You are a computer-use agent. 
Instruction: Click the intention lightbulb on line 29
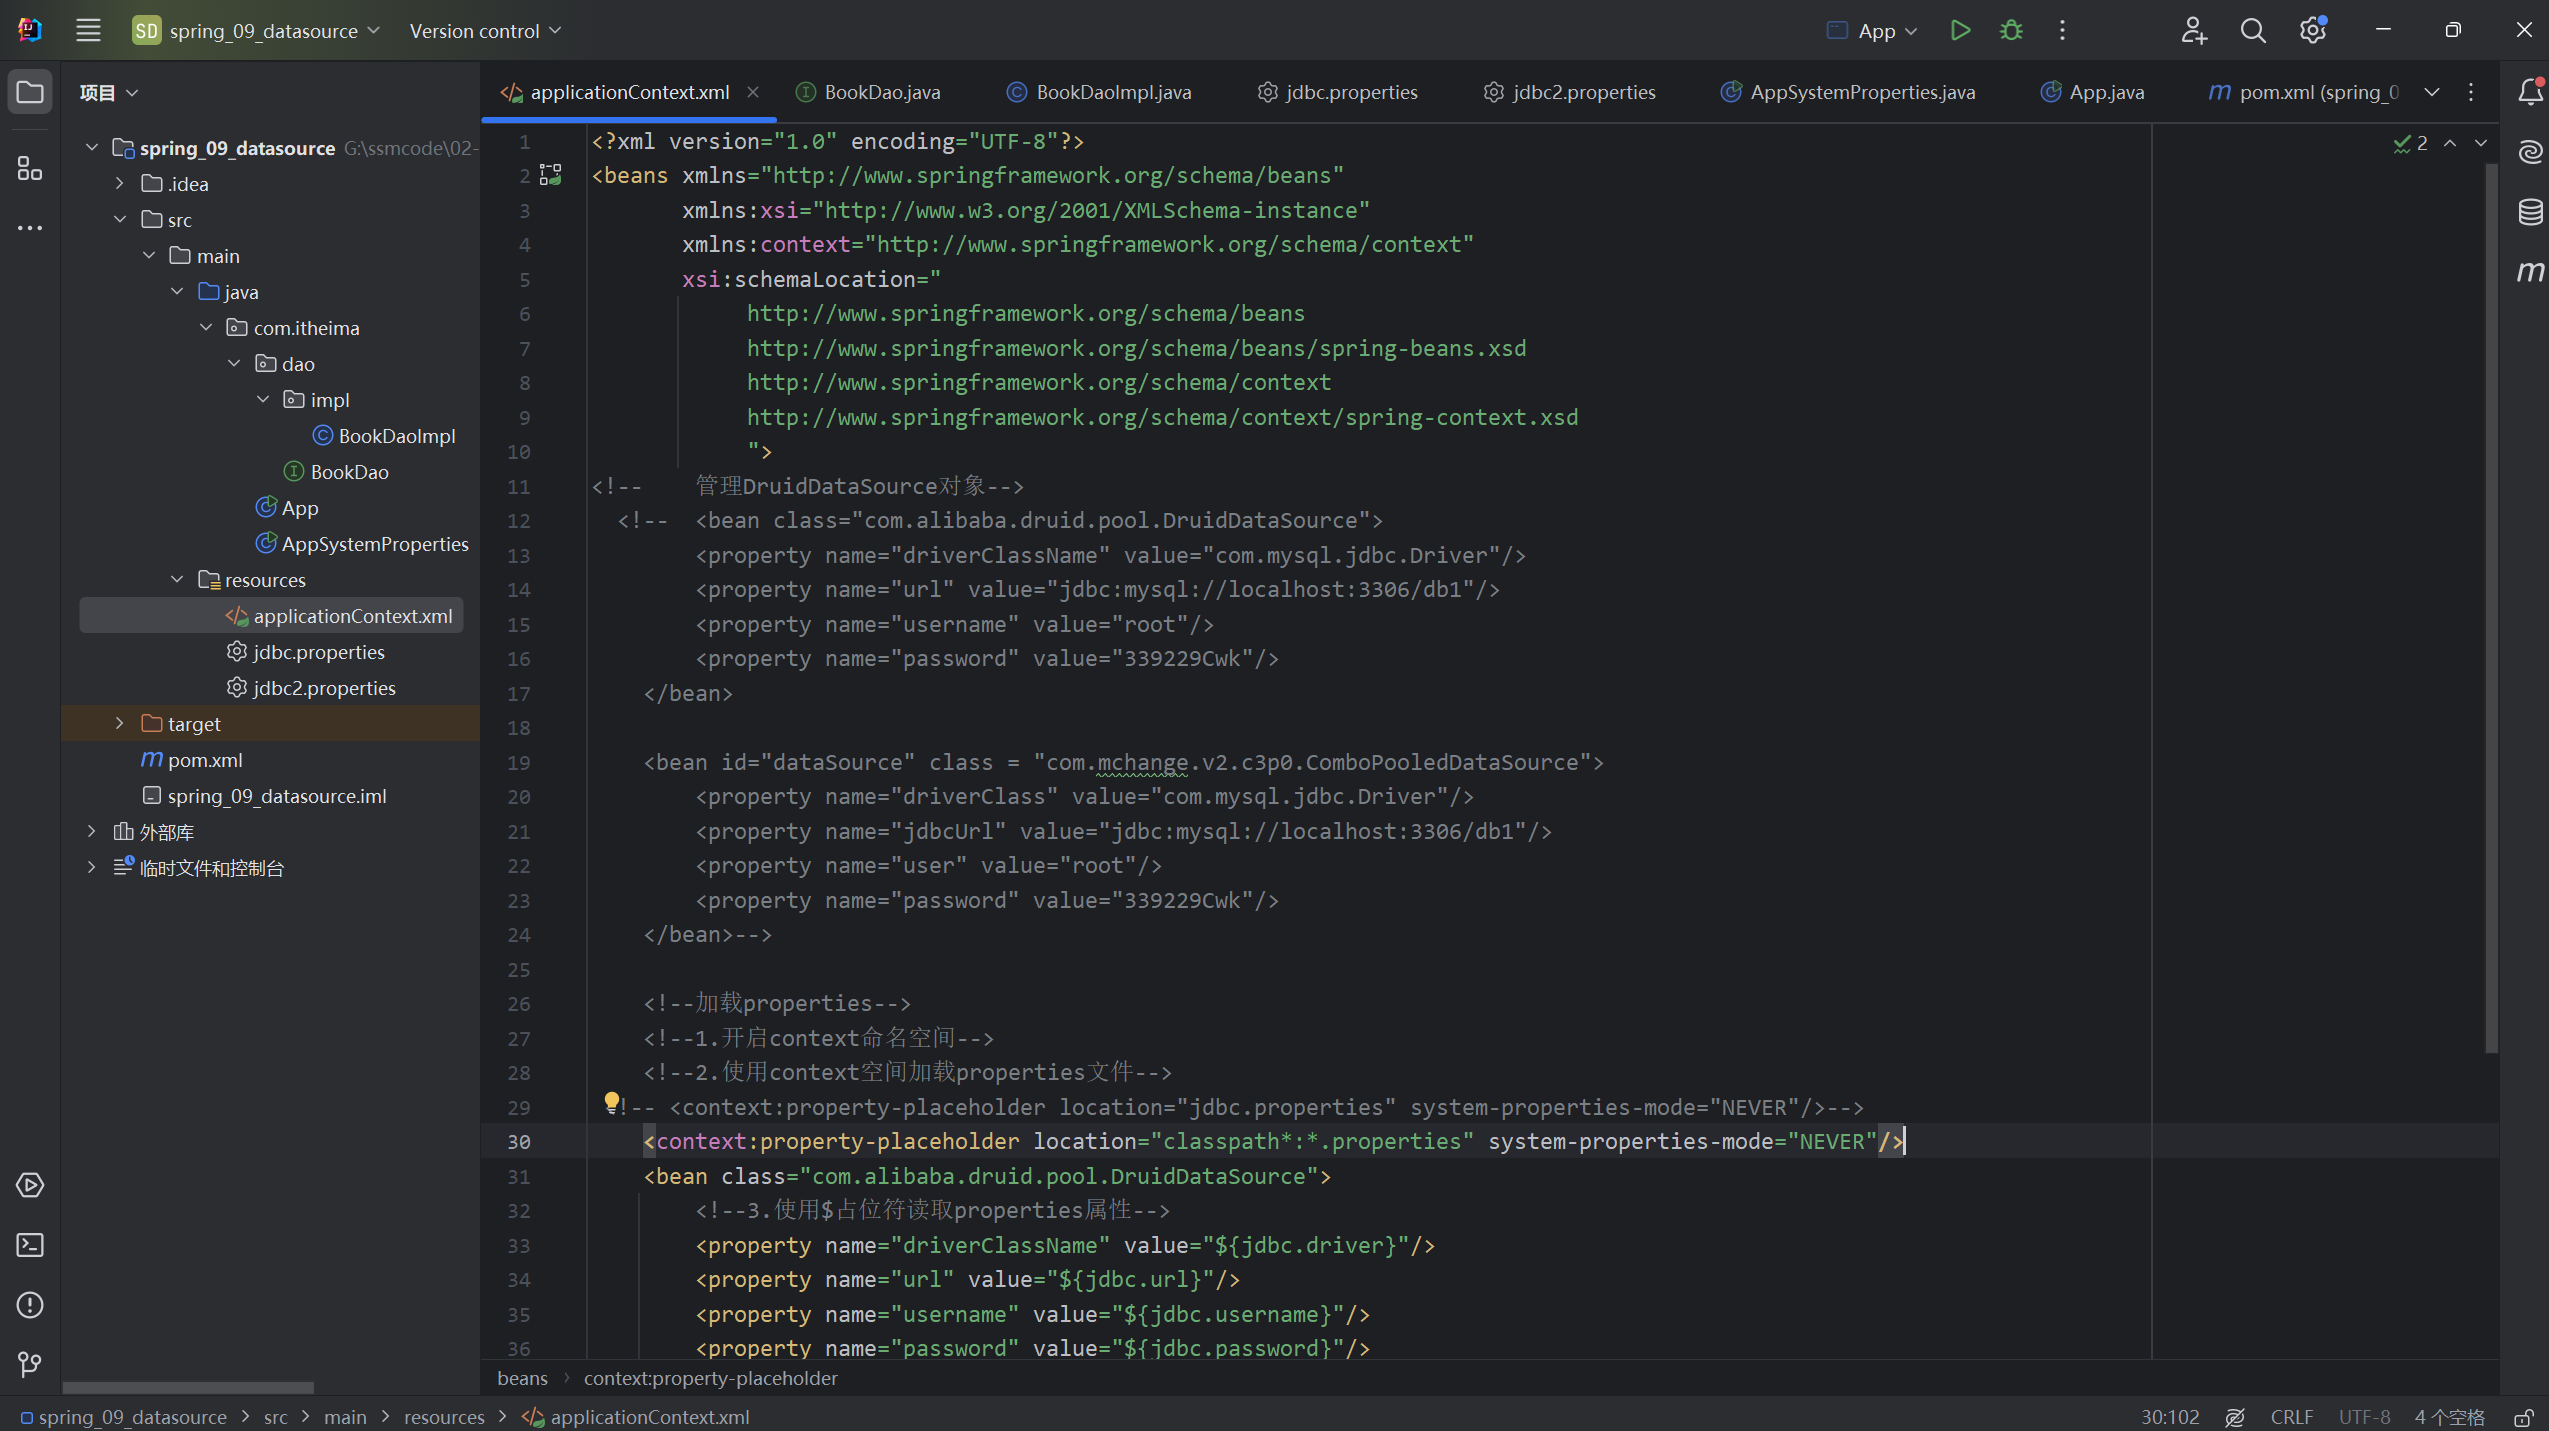(611, 1102)
